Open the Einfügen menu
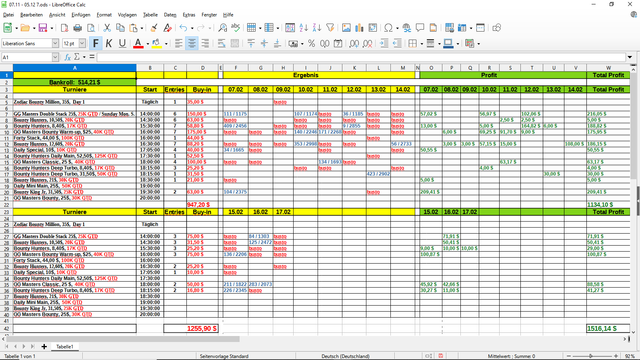Screen dimensions: 640x360 [81, 15]
